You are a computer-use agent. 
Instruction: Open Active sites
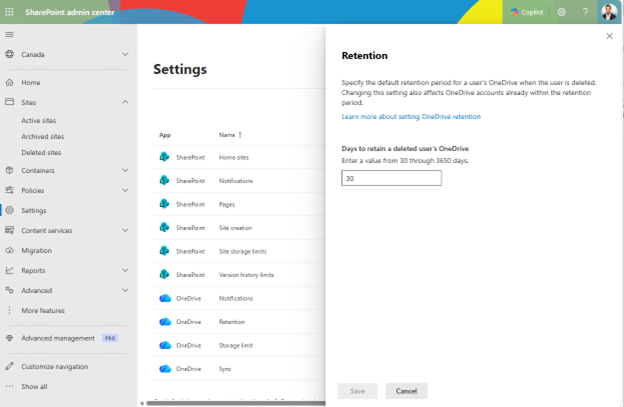coord(39,121)
